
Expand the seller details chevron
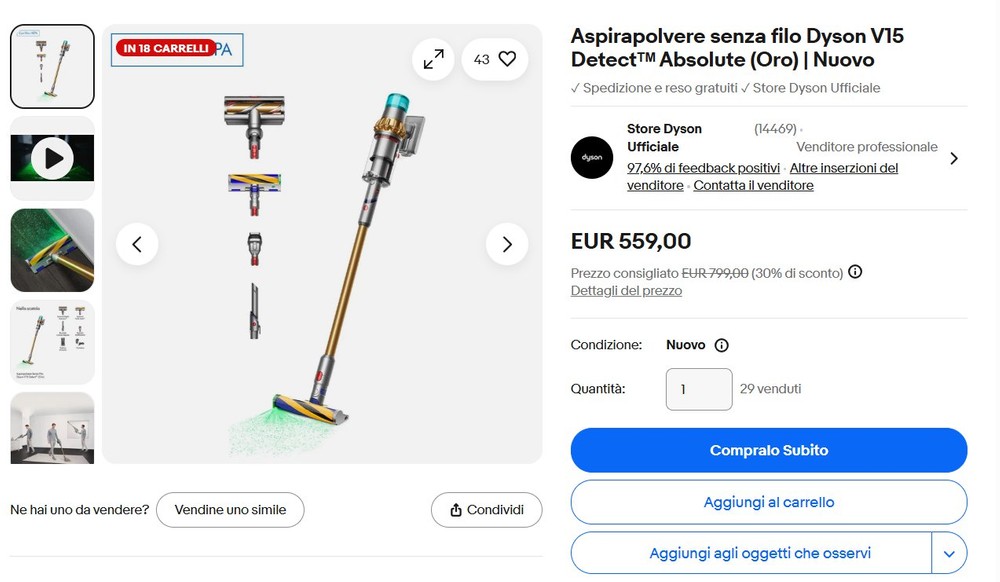953,158
